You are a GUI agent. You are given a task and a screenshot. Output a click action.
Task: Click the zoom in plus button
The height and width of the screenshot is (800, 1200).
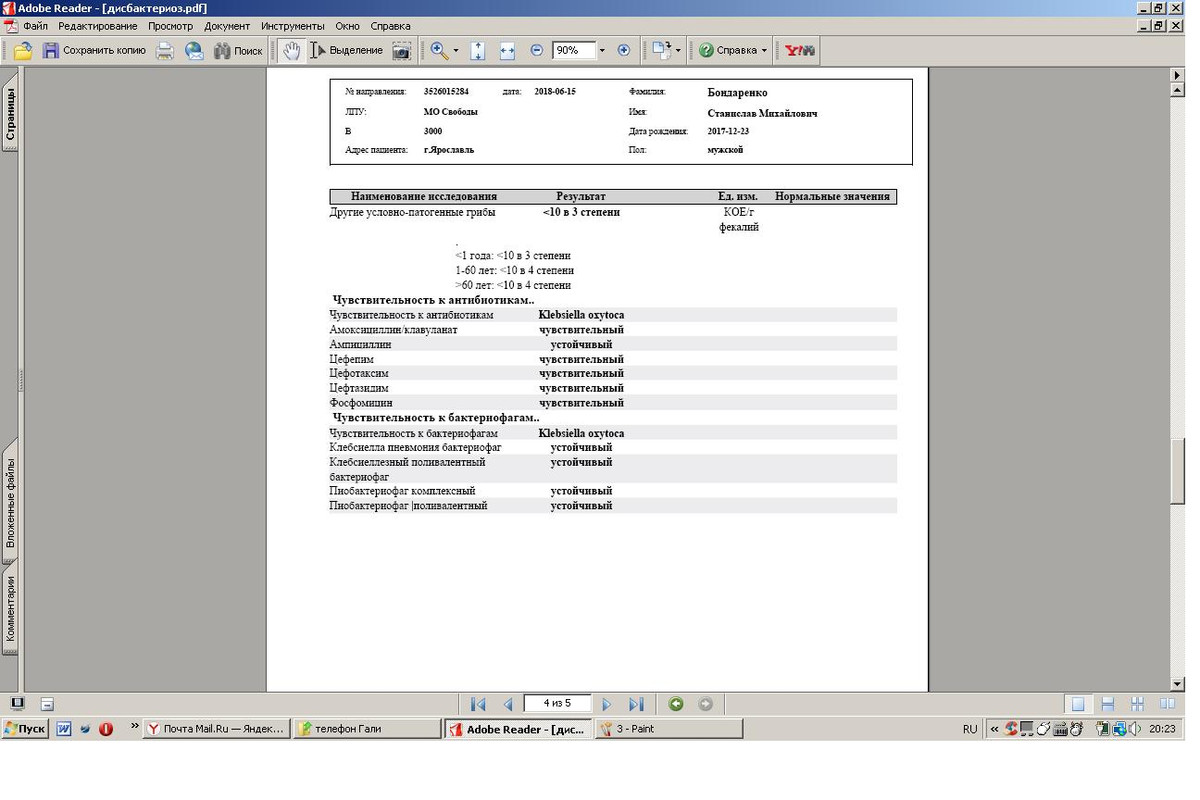(x=624, y=50)
